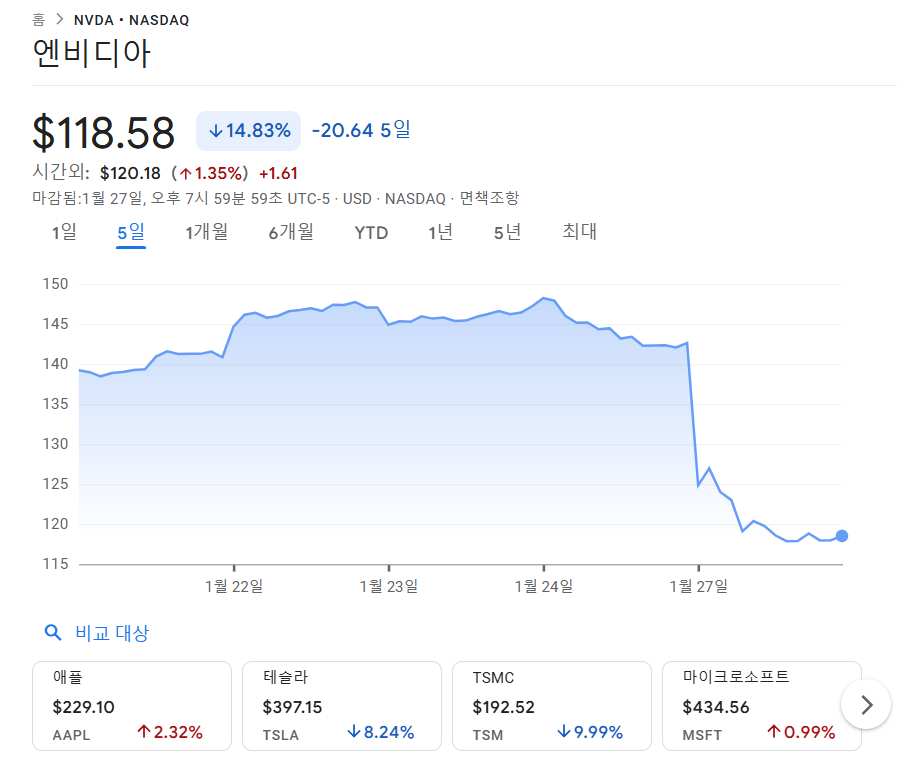Select the 1개월 chart period

tap(206, 231)
